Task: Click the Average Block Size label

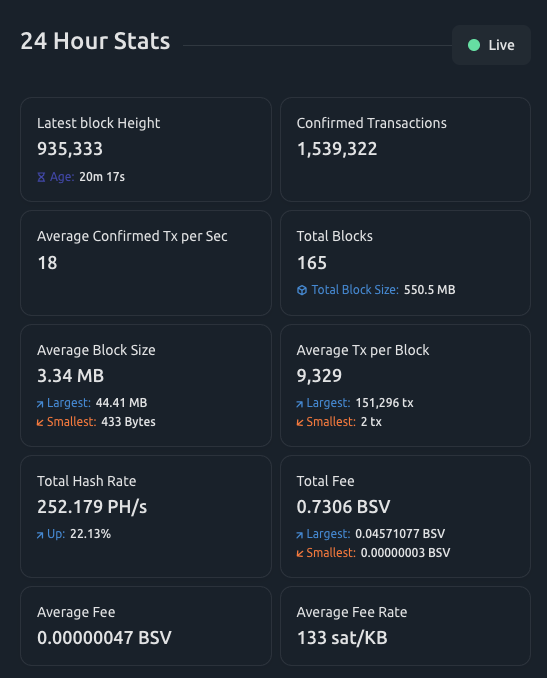Action: pos(96,350)
